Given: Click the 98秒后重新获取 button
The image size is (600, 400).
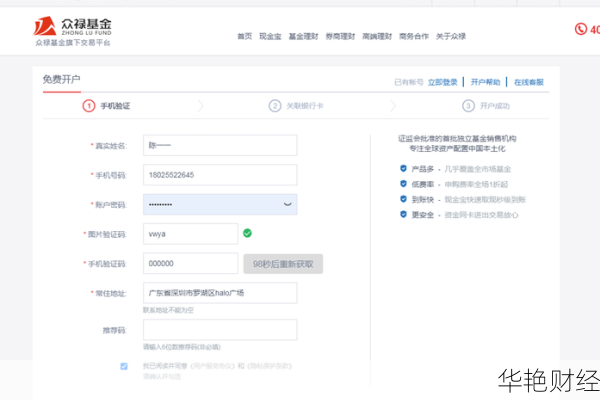Looking at the screenshot, I should pyautogui.click(x=283, y=264).
